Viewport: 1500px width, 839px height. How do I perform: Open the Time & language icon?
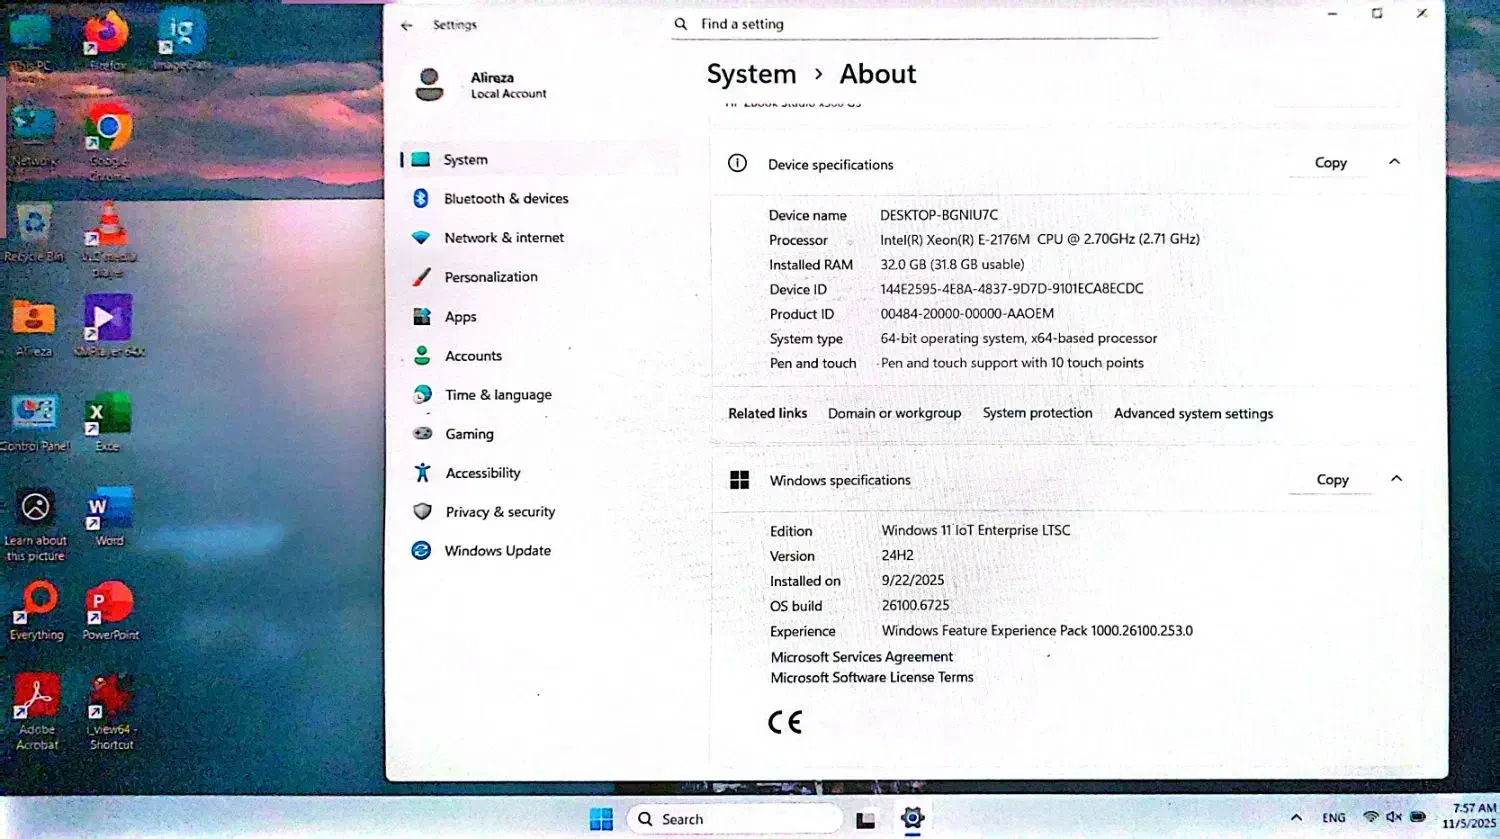coord(423,395)
